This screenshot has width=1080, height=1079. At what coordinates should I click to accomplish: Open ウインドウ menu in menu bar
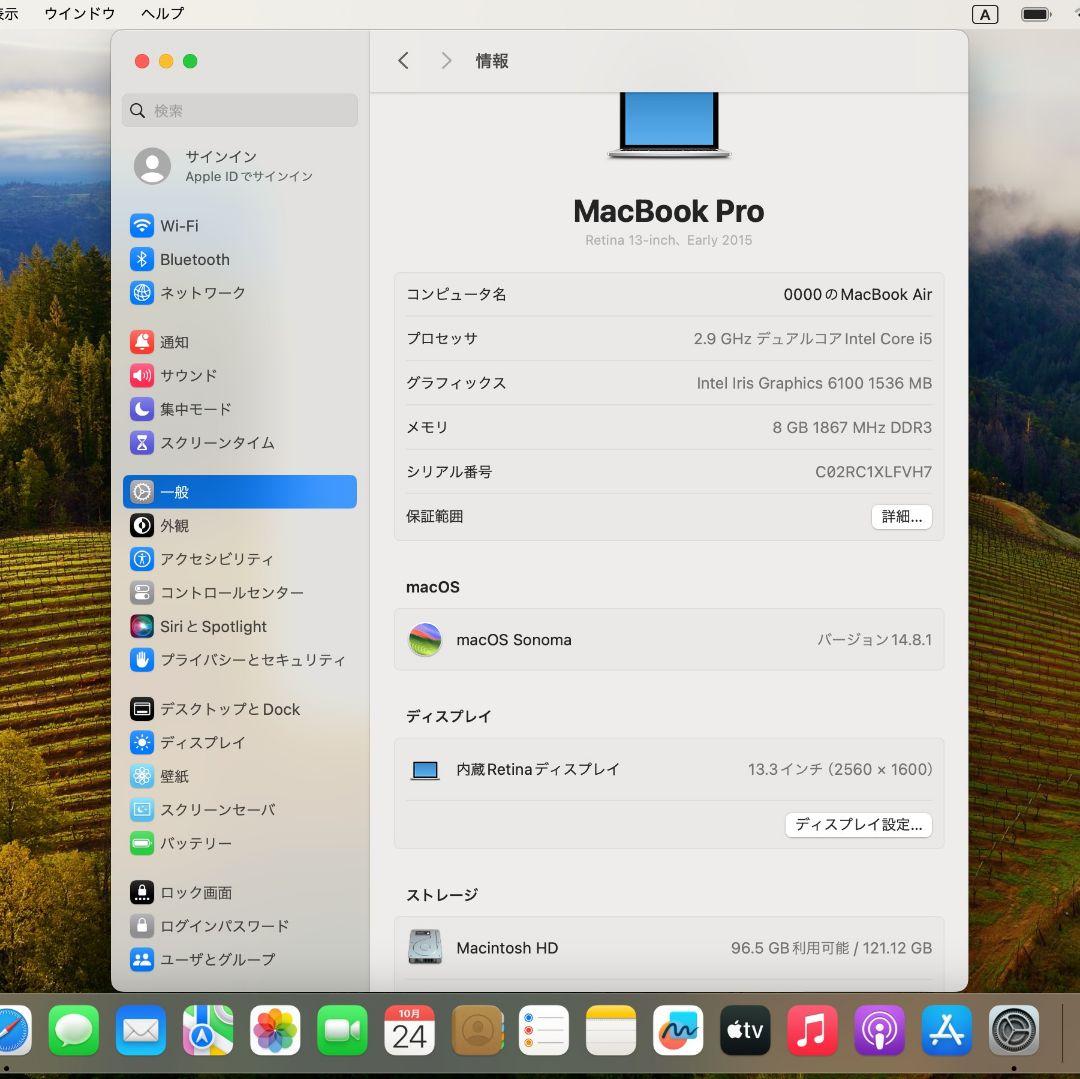tap(79, 13)
